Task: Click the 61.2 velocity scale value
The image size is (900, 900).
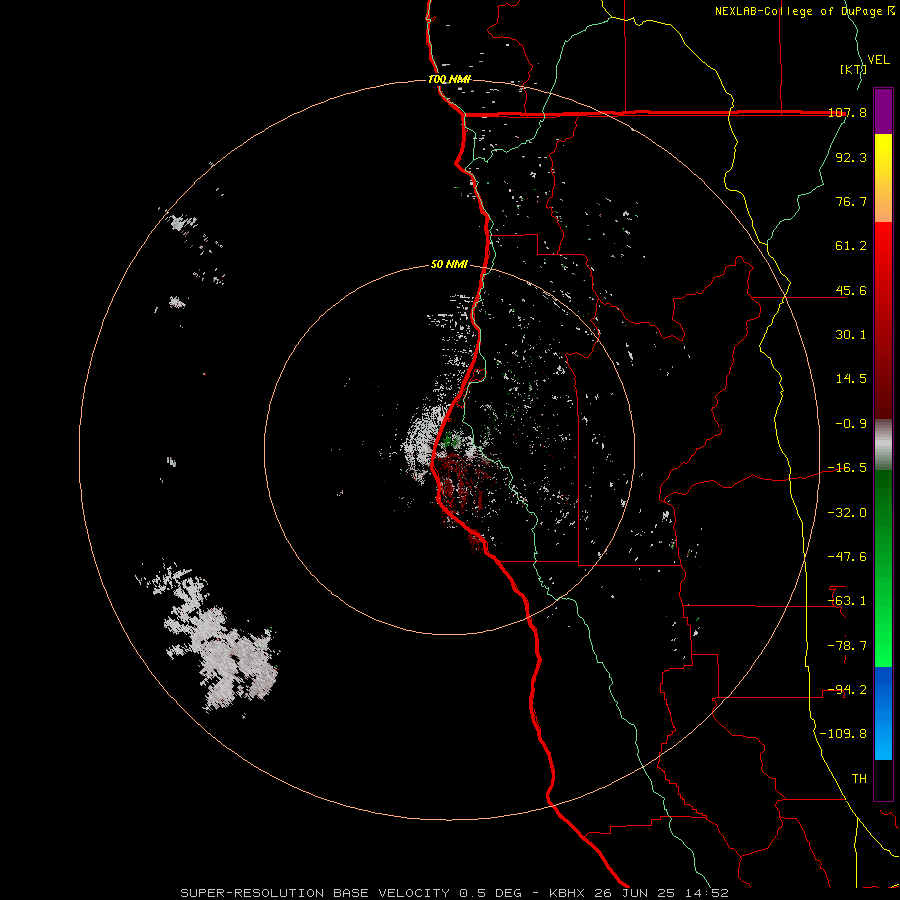Action: click(851, 246)
